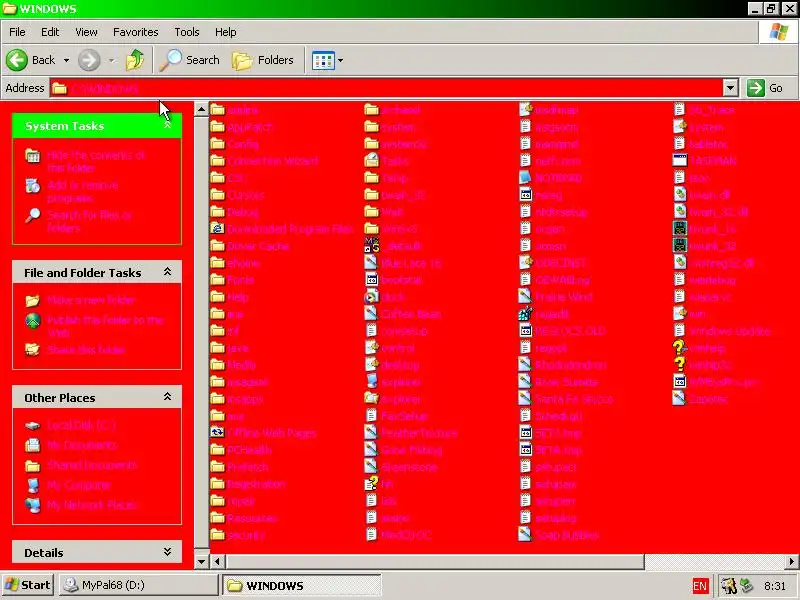
Task: Click the WINDOWS taskbar button
Action: pos(301,585)
